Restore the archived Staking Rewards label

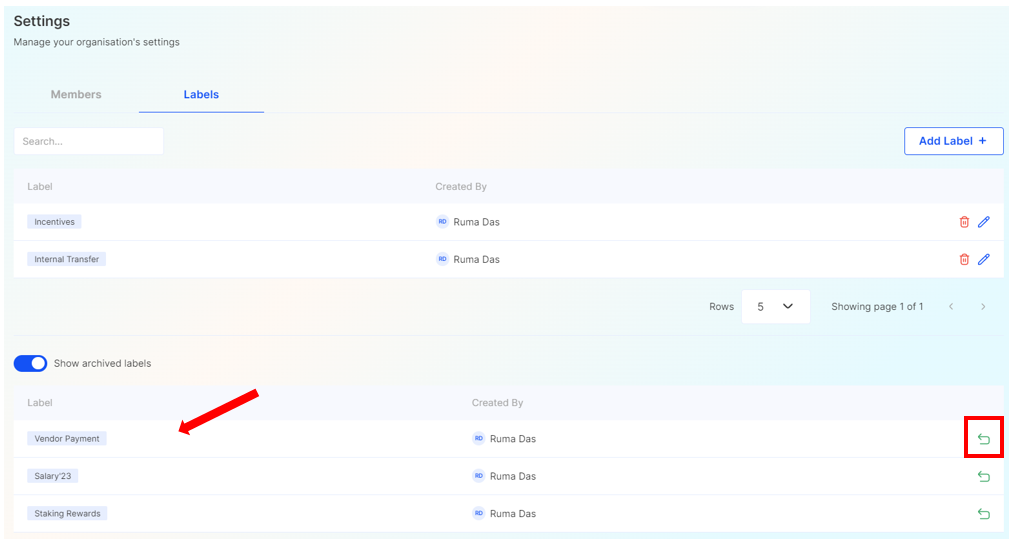(x=983, y=514)
